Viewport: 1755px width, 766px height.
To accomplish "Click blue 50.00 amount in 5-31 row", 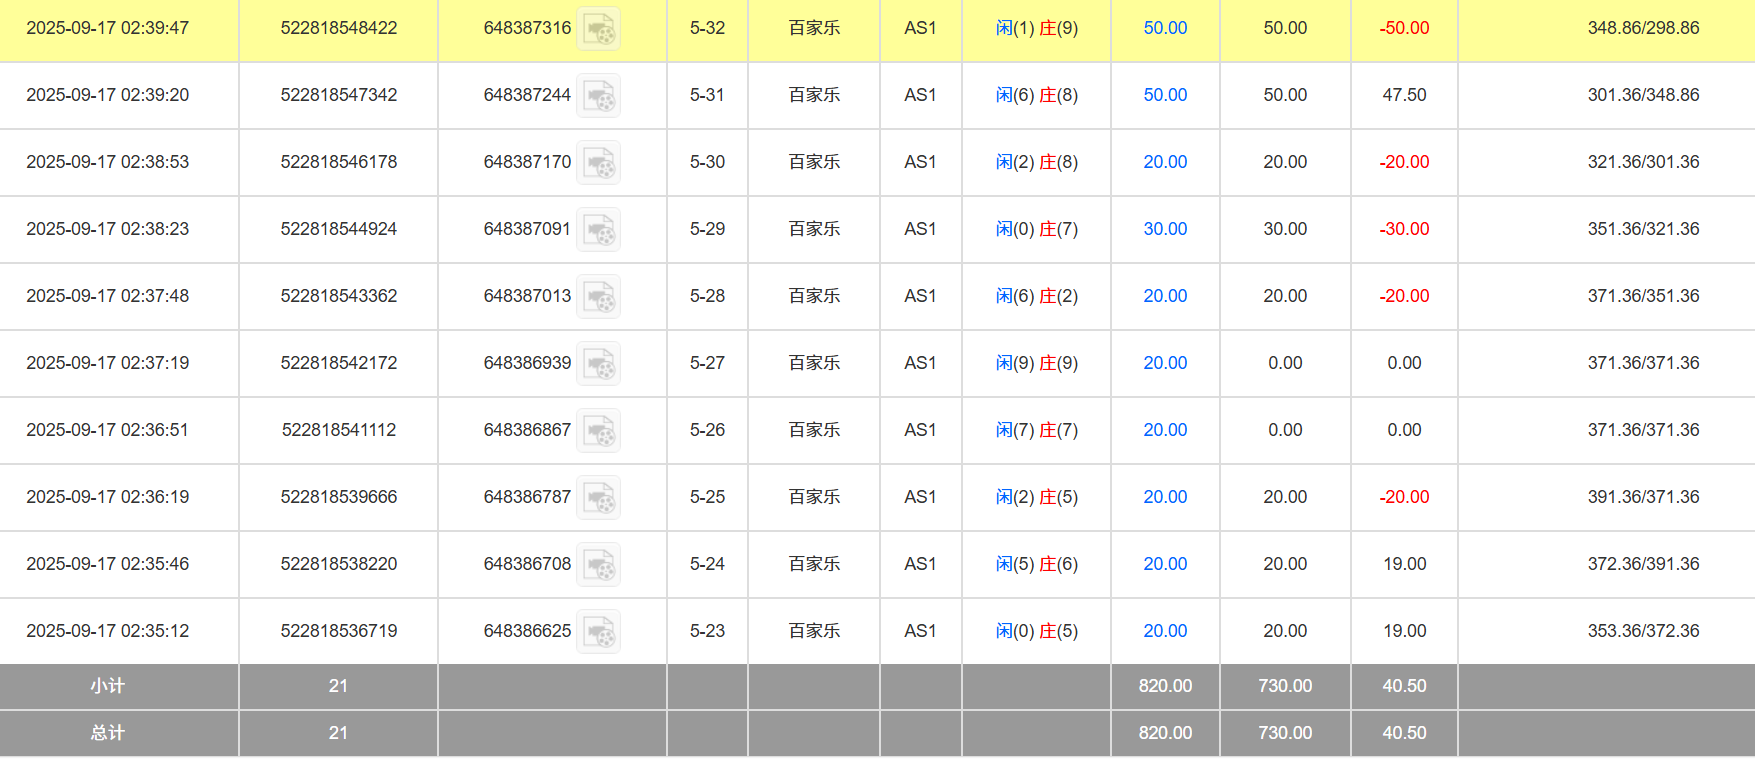I will tap(1165, 95).
